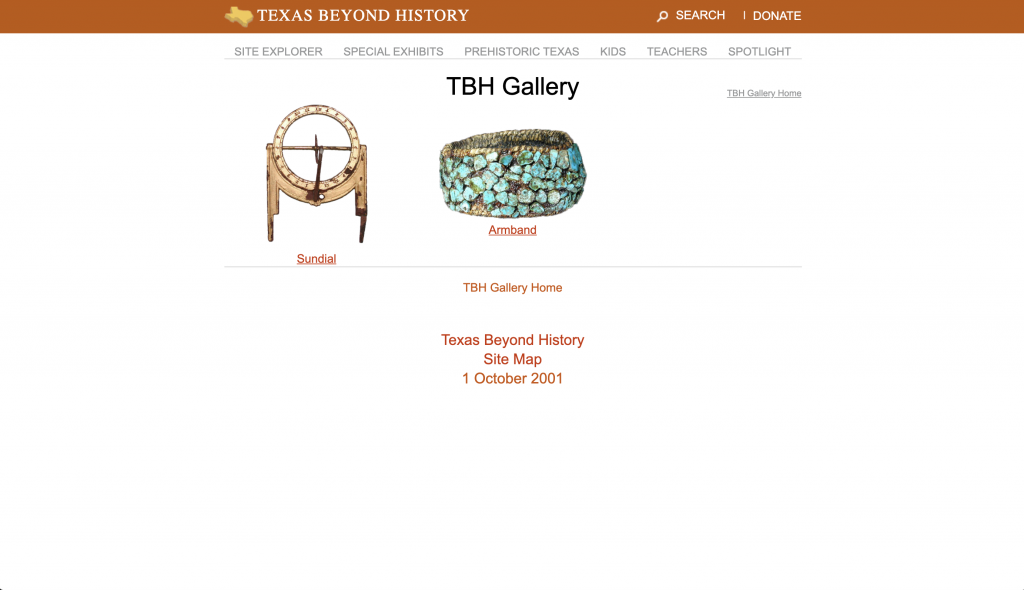Viewport: 1024px width, 590px height.
Task: Open the Sundial artifact image
Action: click(x=317, y=174)
